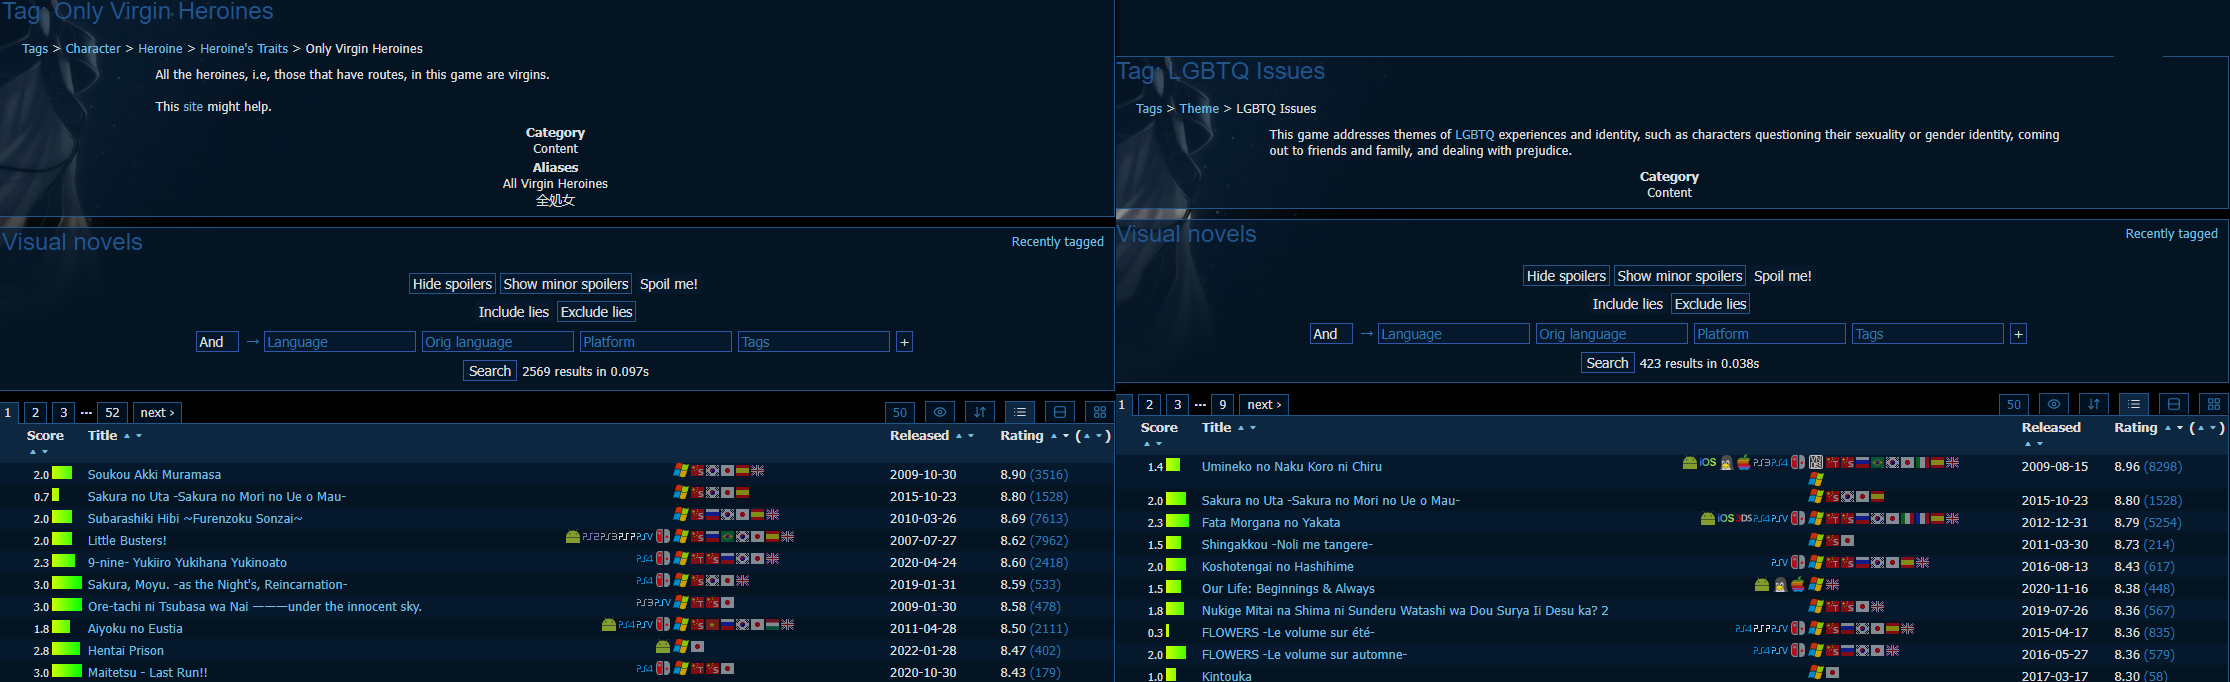The height and width of the screenshot is (682, 2230).
Task: Open the 50 results-per-page dropdown in LGBTQ Issues pane
Action: (2014, 404)
